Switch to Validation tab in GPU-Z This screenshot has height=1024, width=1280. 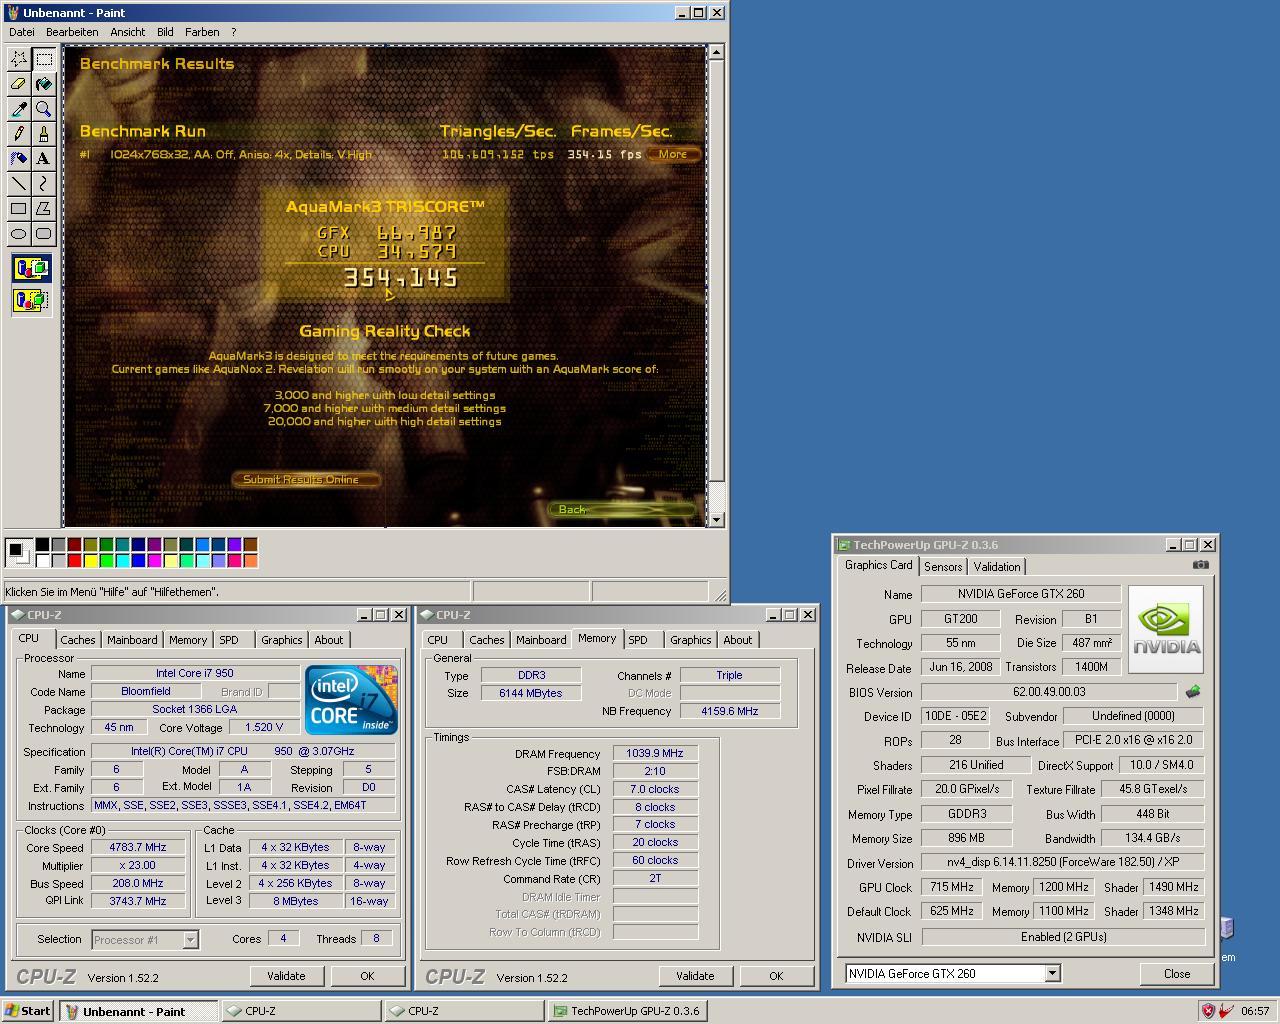pos(997,567)
